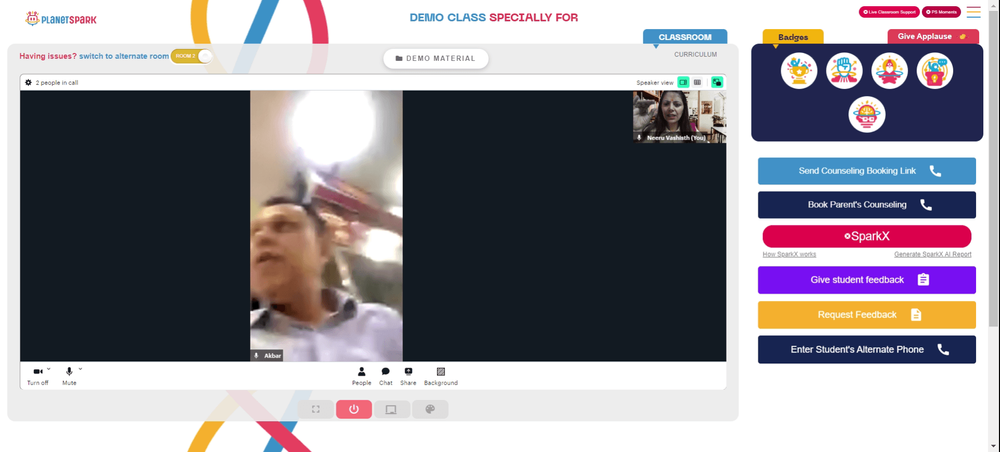This screenshot has width=1000, height=452.
Task: Award the podium speaker badge
Action: point(935,70)
